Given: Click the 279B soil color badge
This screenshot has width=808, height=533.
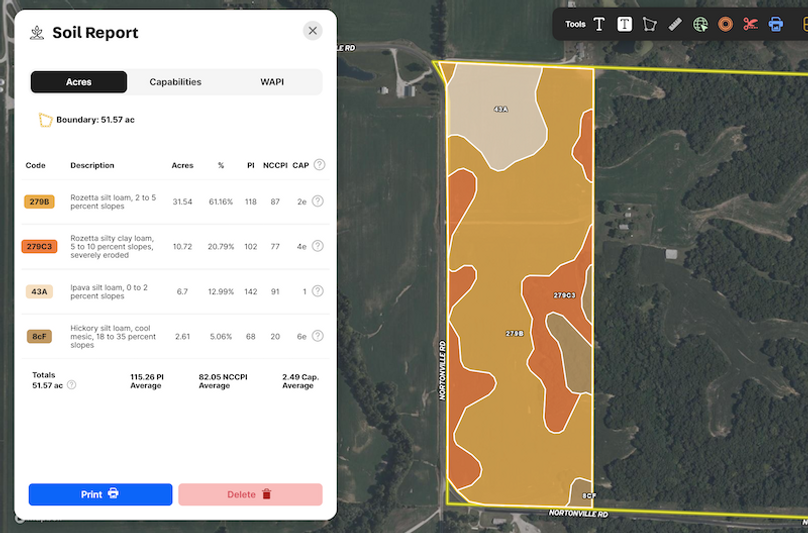Looking at the screenshot, I should (x=39, y=202).
